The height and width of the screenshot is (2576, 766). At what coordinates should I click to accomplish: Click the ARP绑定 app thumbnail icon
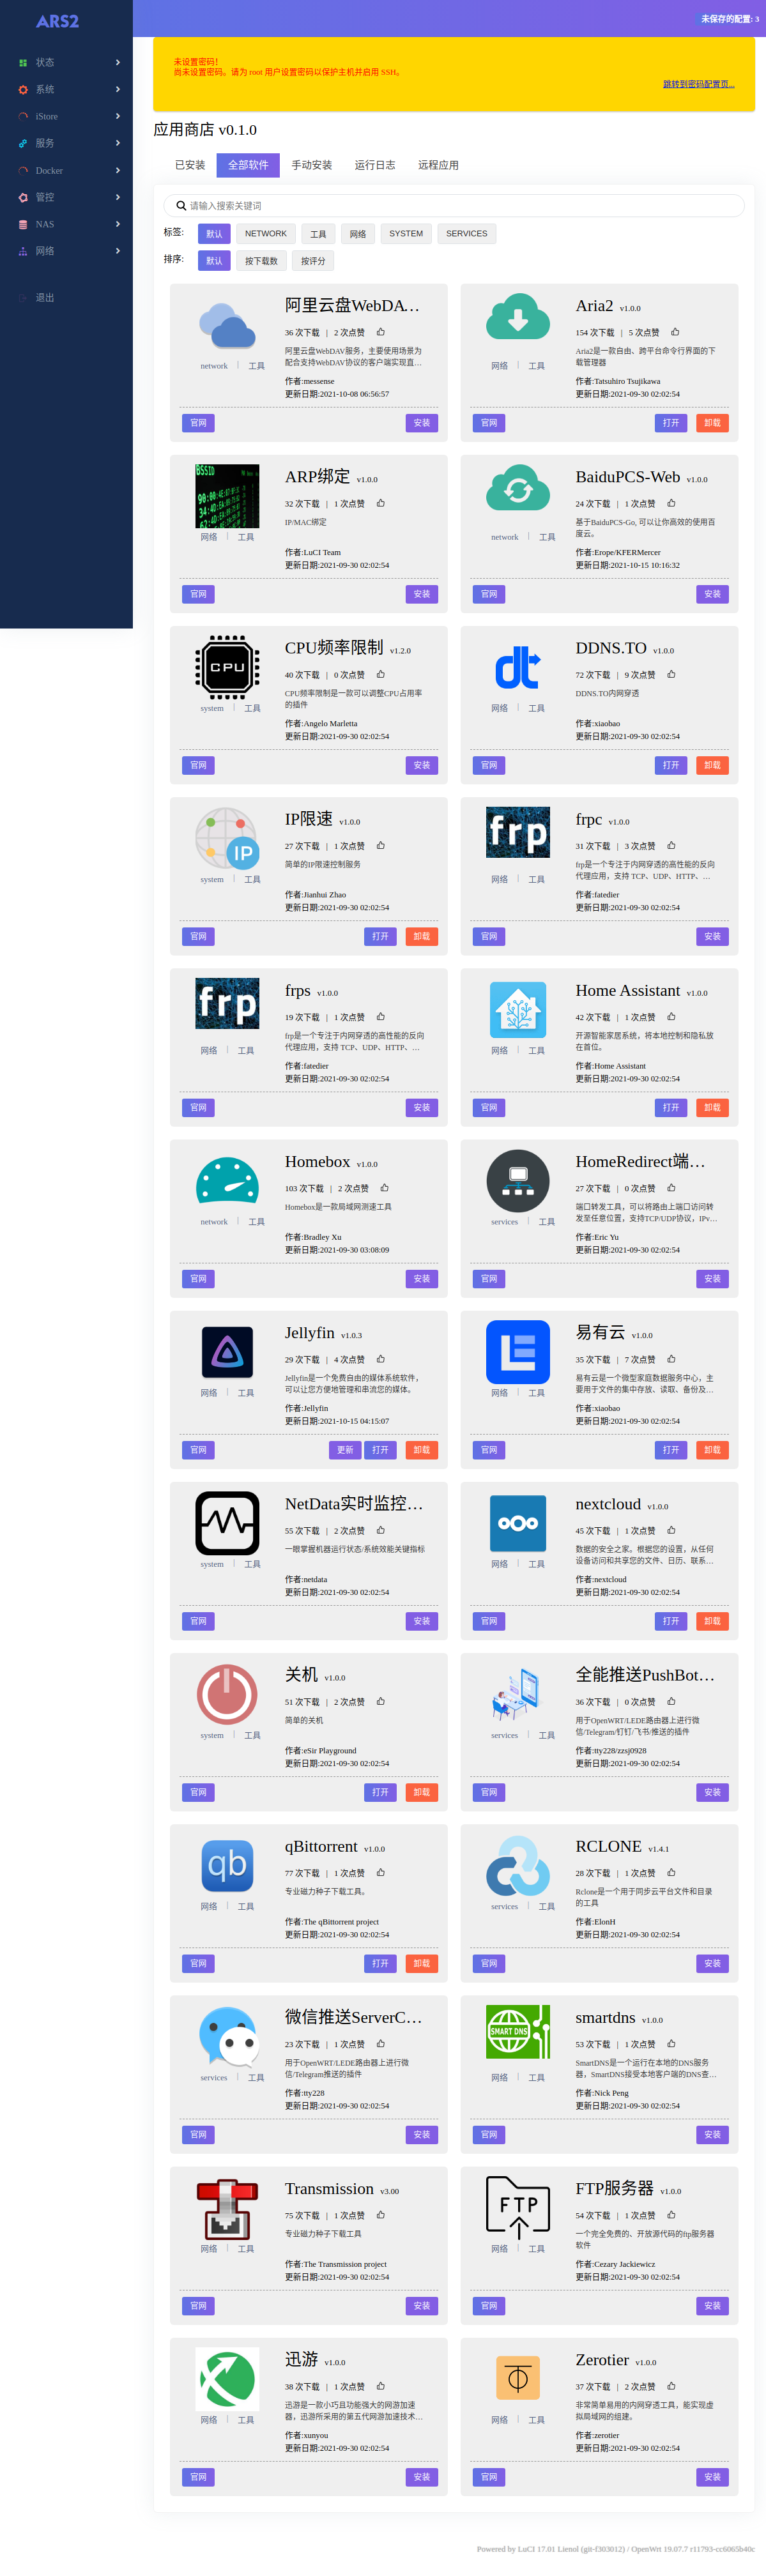tap(227, 495)
